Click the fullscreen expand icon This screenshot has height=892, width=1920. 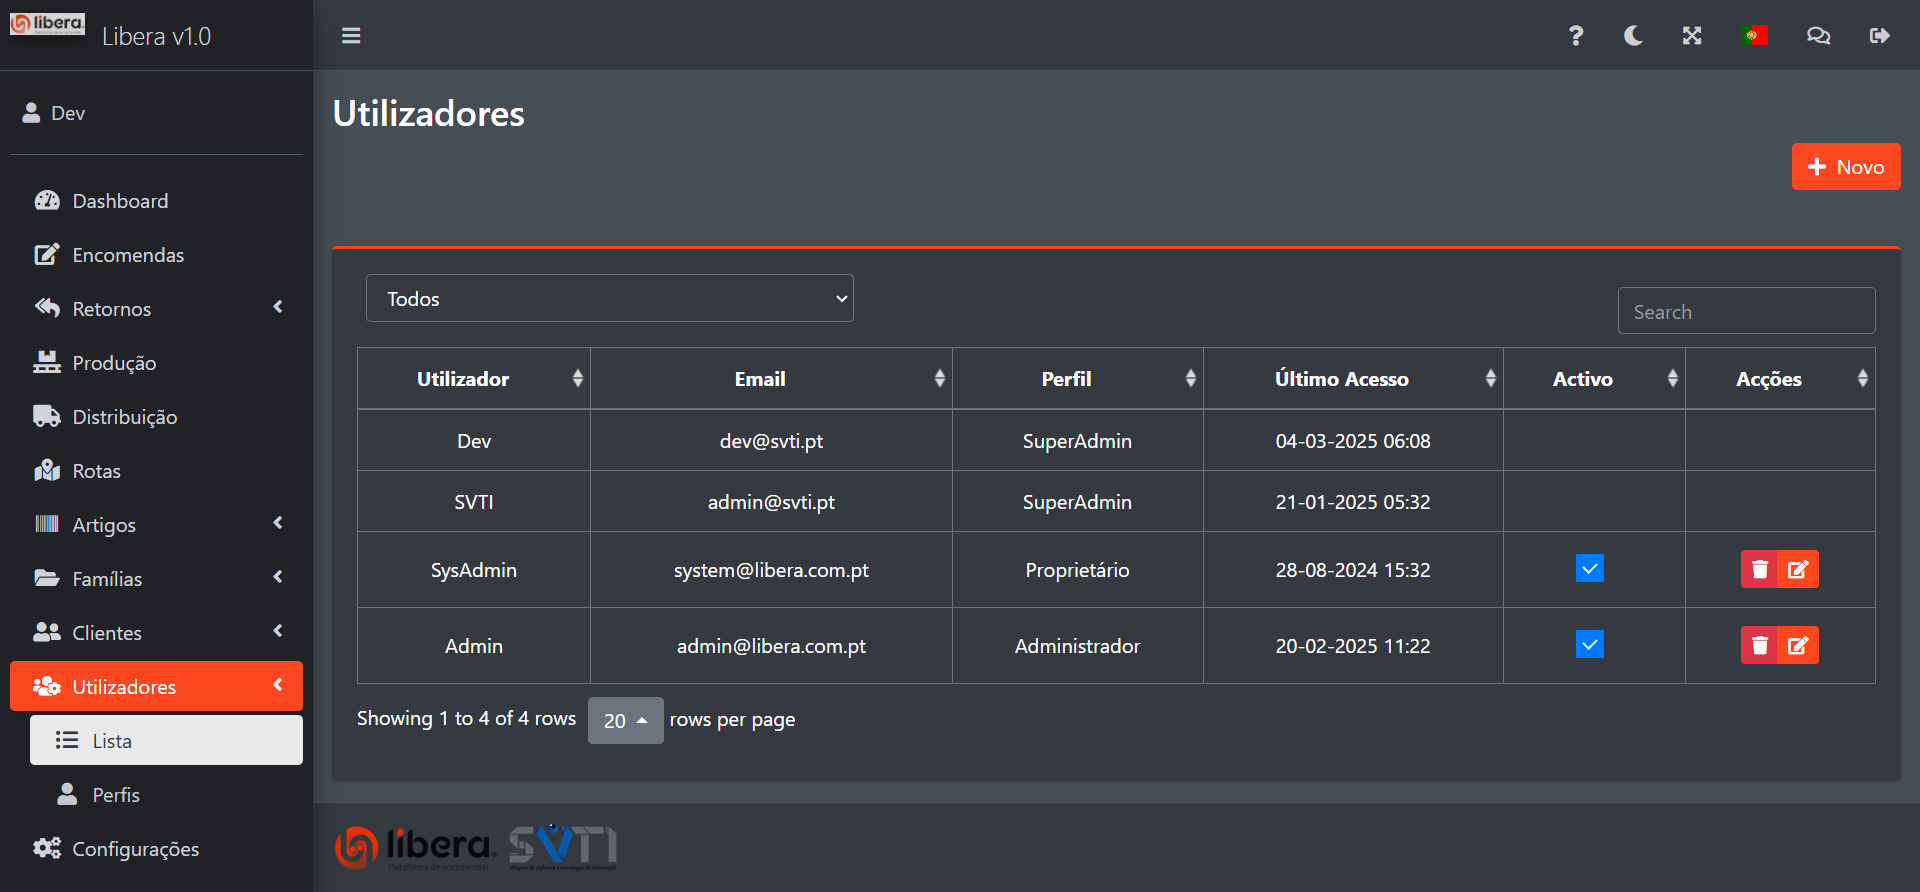1692,36
